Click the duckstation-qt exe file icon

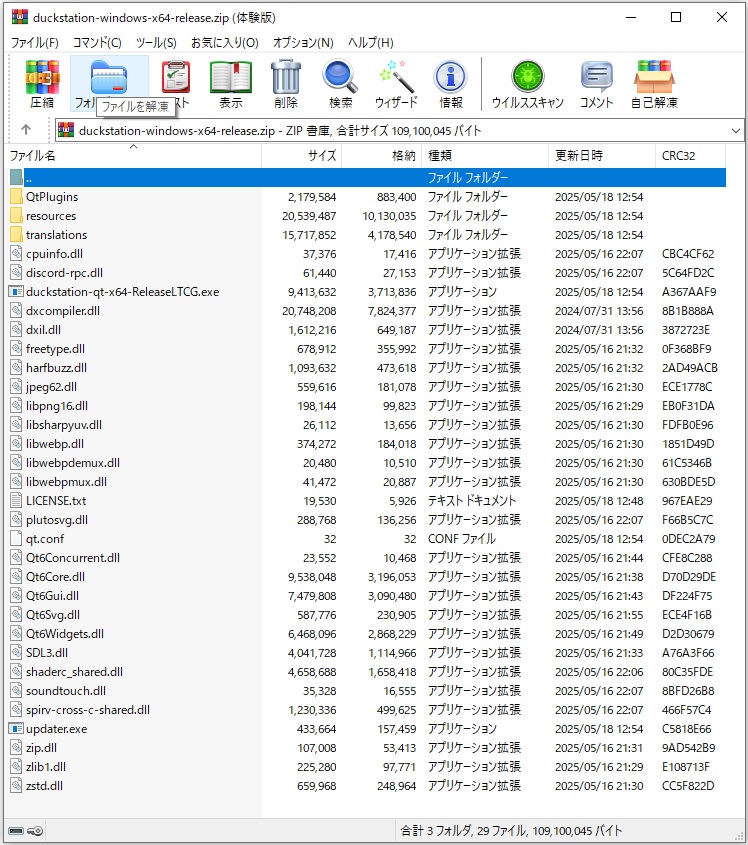pos(16,292)
